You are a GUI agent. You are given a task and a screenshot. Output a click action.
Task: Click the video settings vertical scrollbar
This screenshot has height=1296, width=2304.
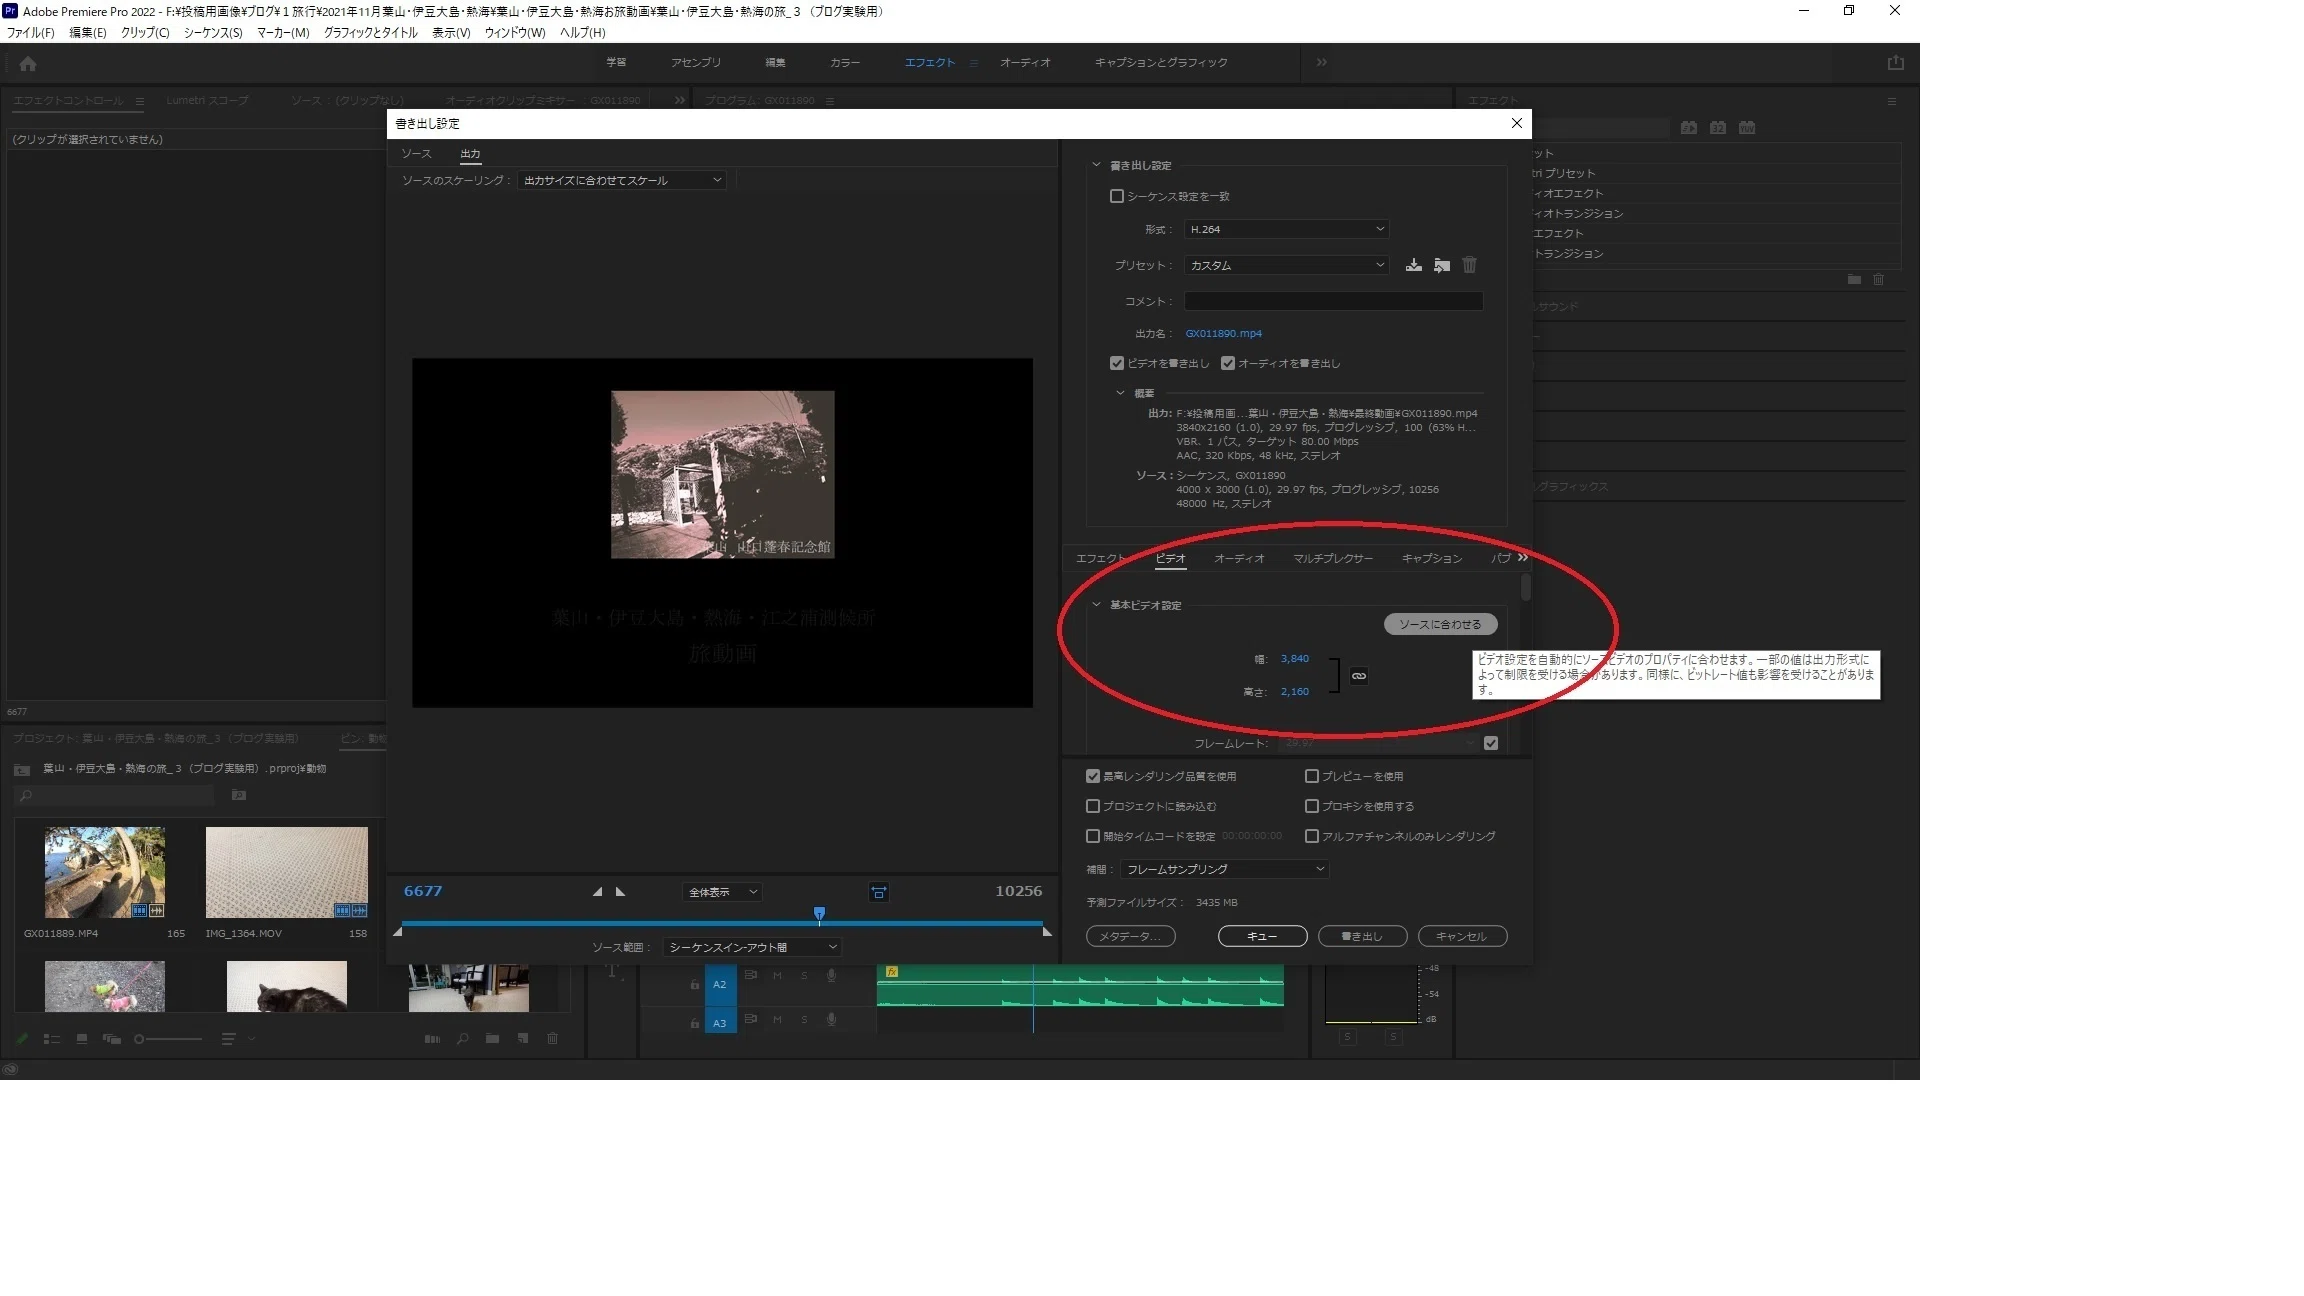pos(1526,587)
